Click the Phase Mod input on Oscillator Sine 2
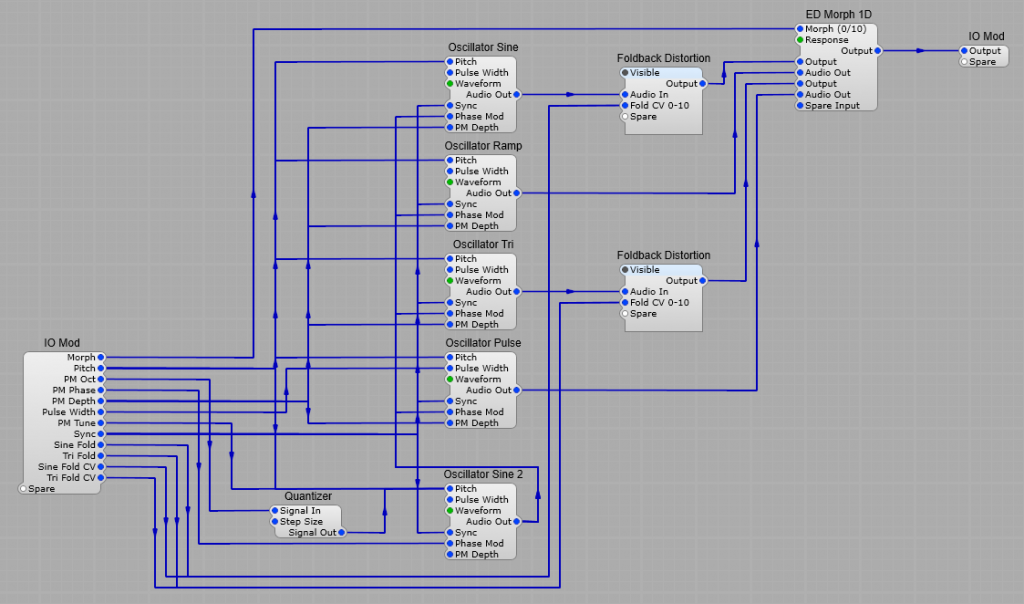Viewport: 1024px width, 604px height. click(450, 544)
